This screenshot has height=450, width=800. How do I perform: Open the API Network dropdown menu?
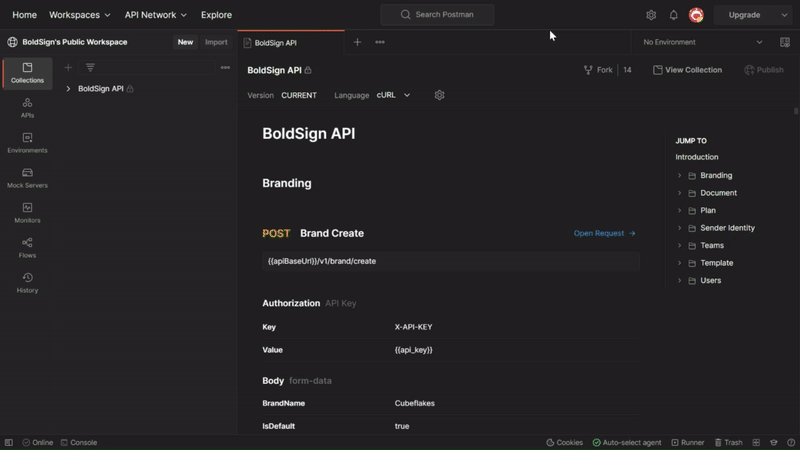(x=156, y=15)
